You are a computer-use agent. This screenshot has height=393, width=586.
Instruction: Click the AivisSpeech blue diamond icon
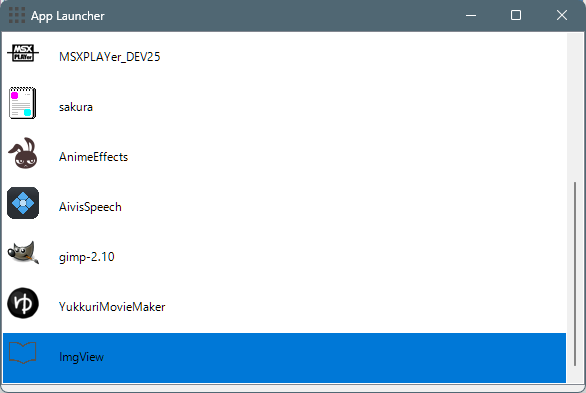click(x=23, y=203)
